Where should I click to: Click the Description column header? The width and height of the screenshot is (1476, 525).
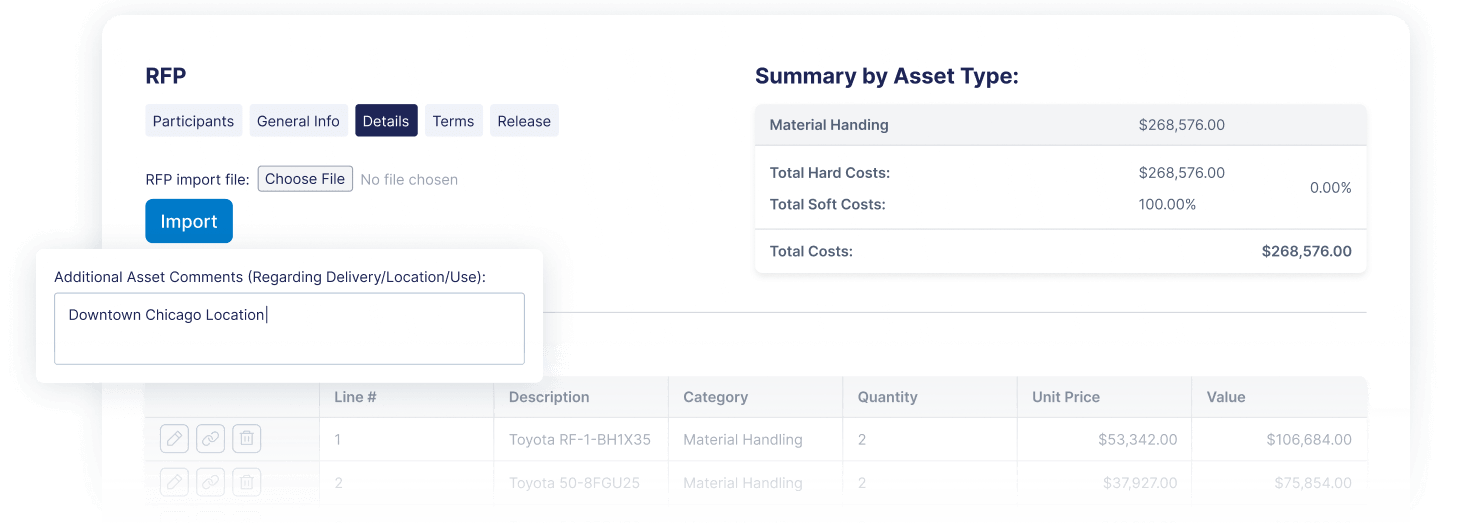549,397
